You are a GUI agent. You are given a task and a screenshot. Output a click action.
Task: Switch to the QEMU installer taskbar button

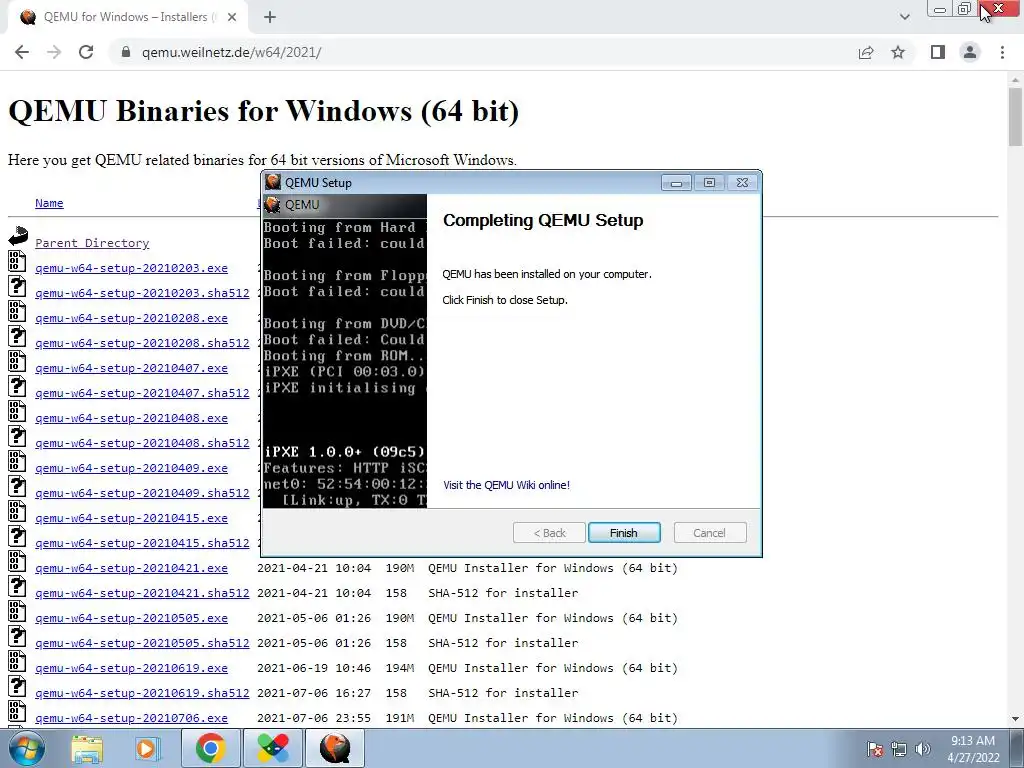[335, 748]
